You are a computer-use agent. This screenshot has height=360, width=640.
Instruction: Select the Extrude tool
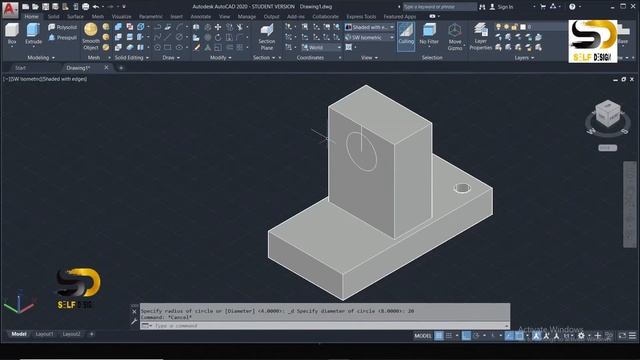click(33, 34)
